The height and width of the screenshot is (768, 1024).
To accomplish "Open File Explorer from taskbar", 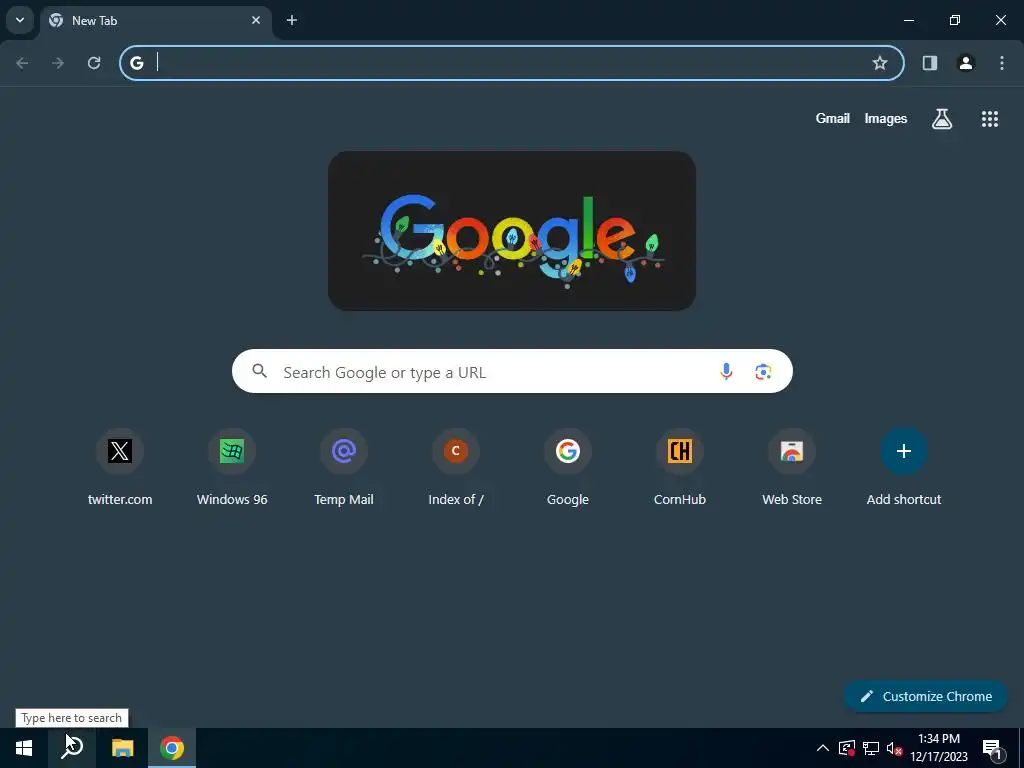I will 122,748.
